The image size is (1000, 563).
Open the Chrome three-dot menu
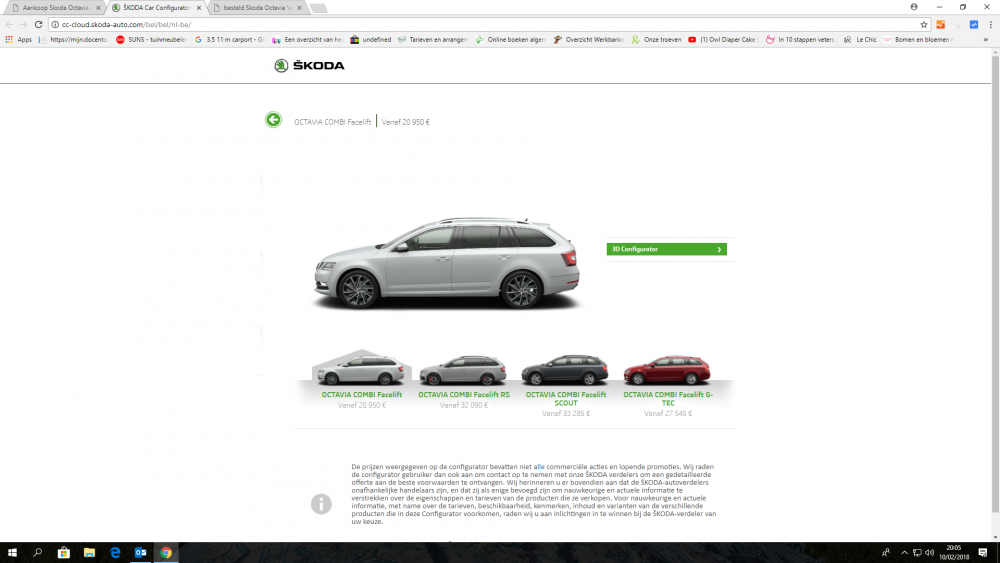point(990,24)
